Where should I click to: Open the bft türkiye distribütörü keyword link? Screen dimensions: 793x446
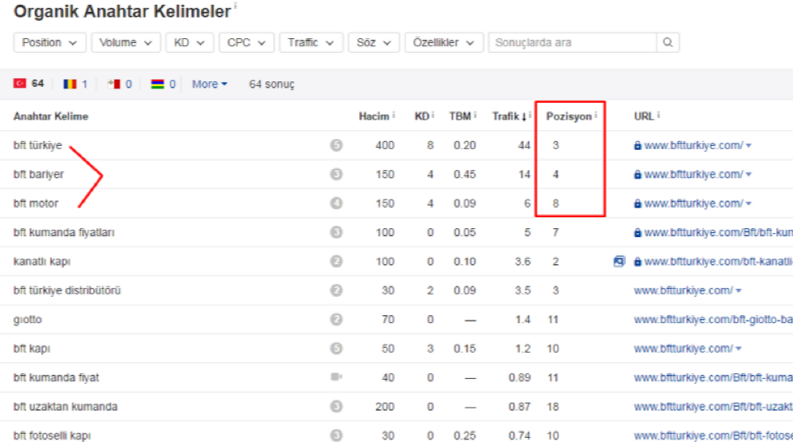point(67,290)
